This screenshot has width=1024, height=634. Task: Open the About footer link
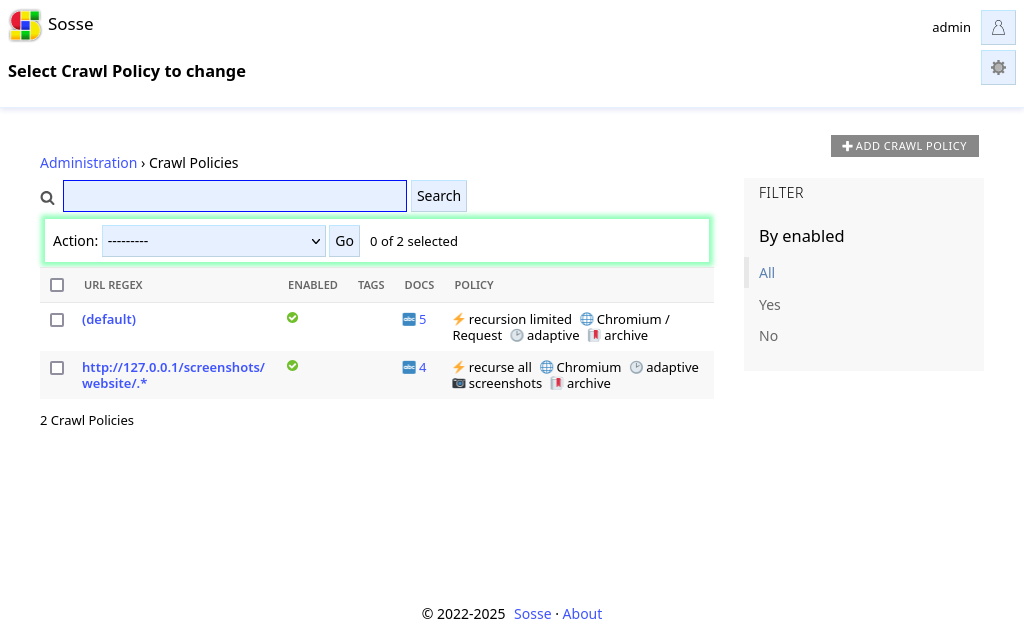click(582, 614)
